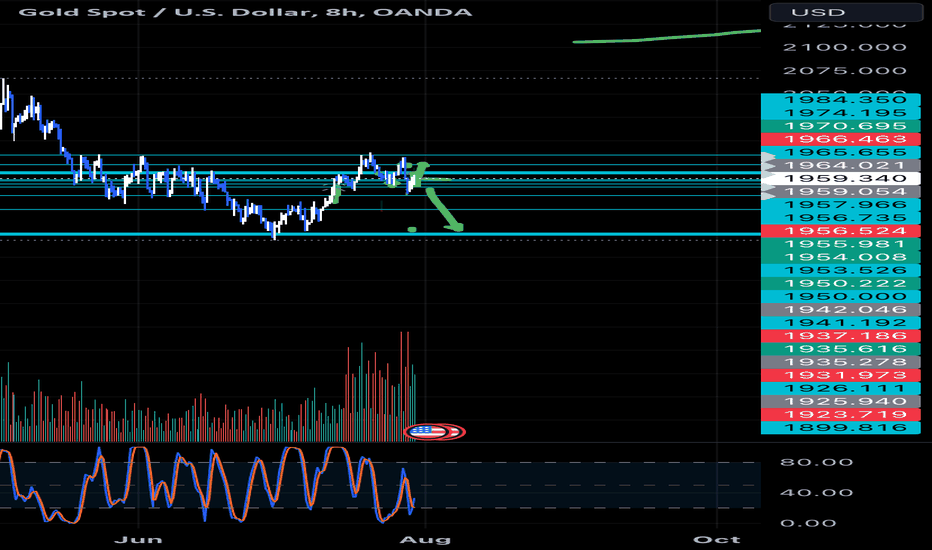Click the white current price label 1959.340
Image resolution: width=932 pixels, height=550 pixels.
click(840, 178)
